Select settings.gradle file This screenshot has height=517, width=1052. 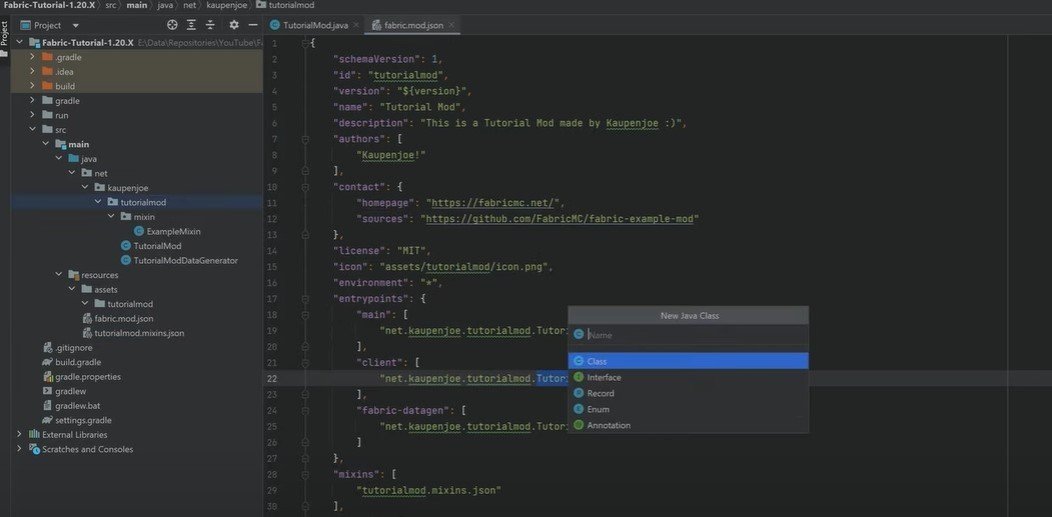click(83, 420)
